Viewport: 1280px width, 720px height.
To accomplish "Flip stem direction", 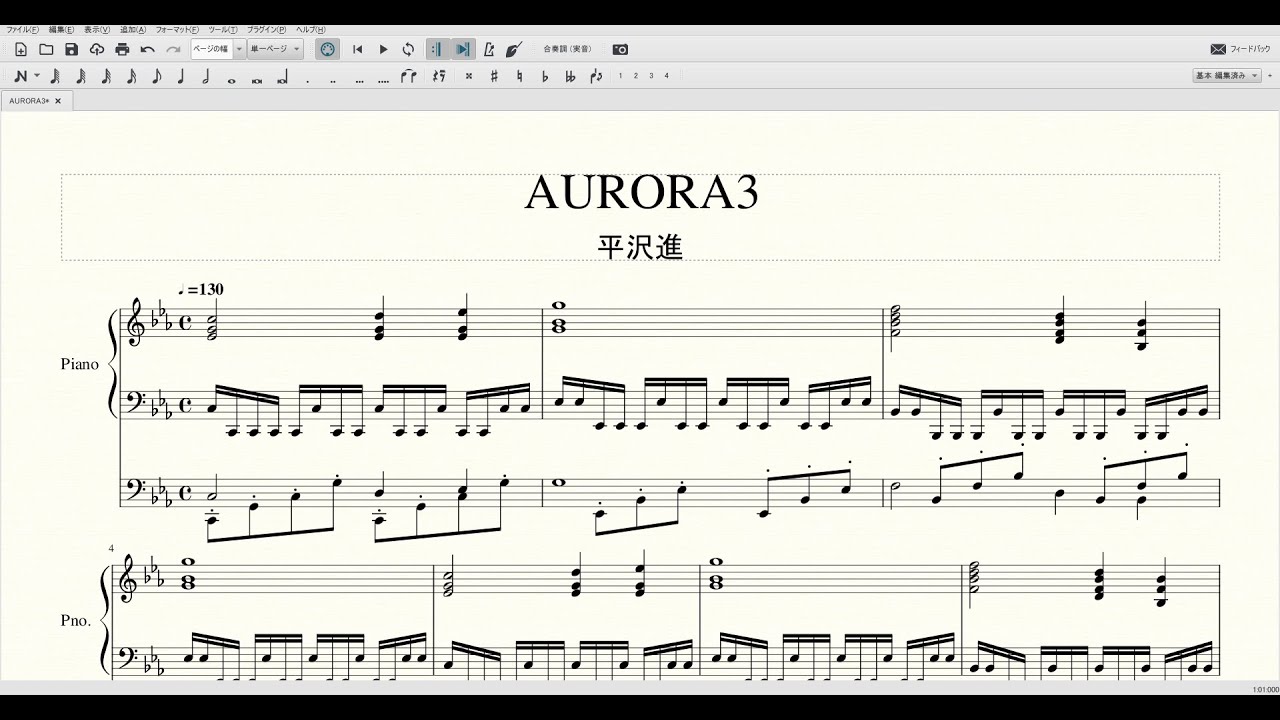I will [x=596, y=76].
